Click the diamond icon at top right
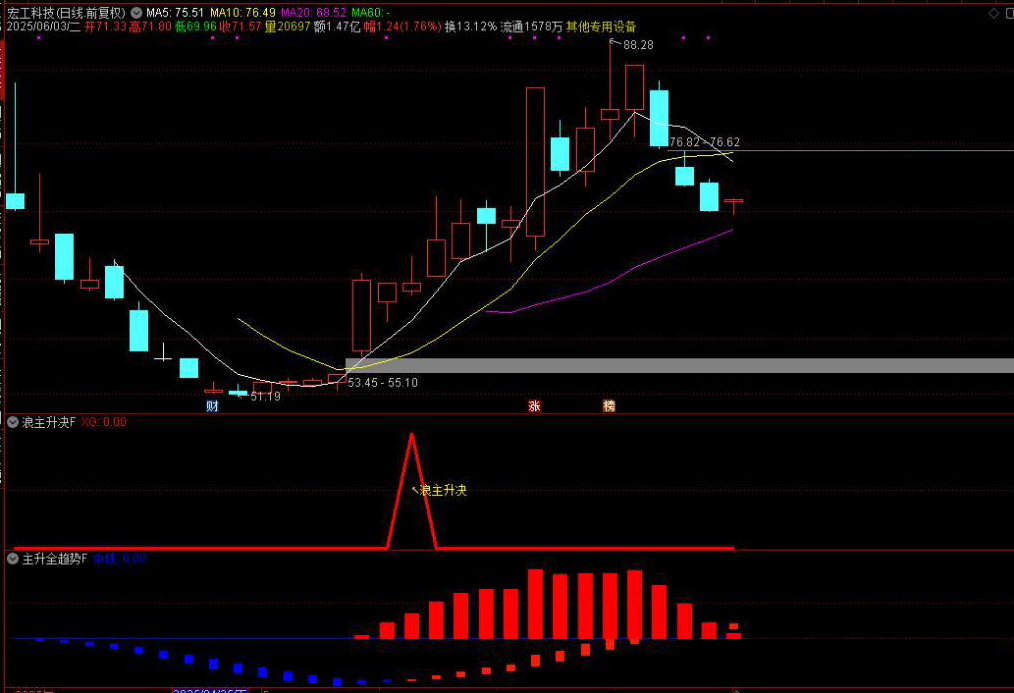This screenshot has width=1014, height=693. 992,13
